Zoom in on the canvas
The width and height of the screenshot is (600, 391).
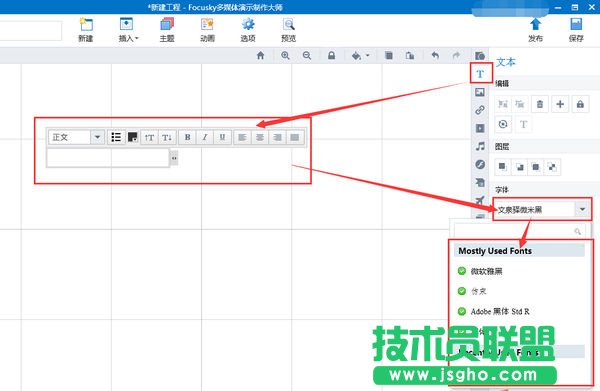[285, 55]
